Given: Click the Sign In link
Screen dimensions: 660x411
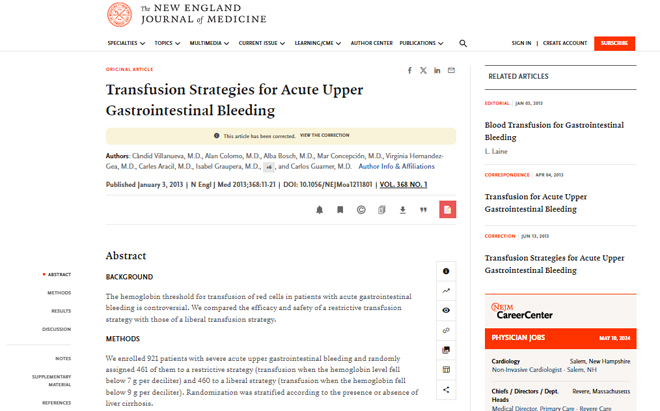Looking at the screenshot, I should 521,43.
